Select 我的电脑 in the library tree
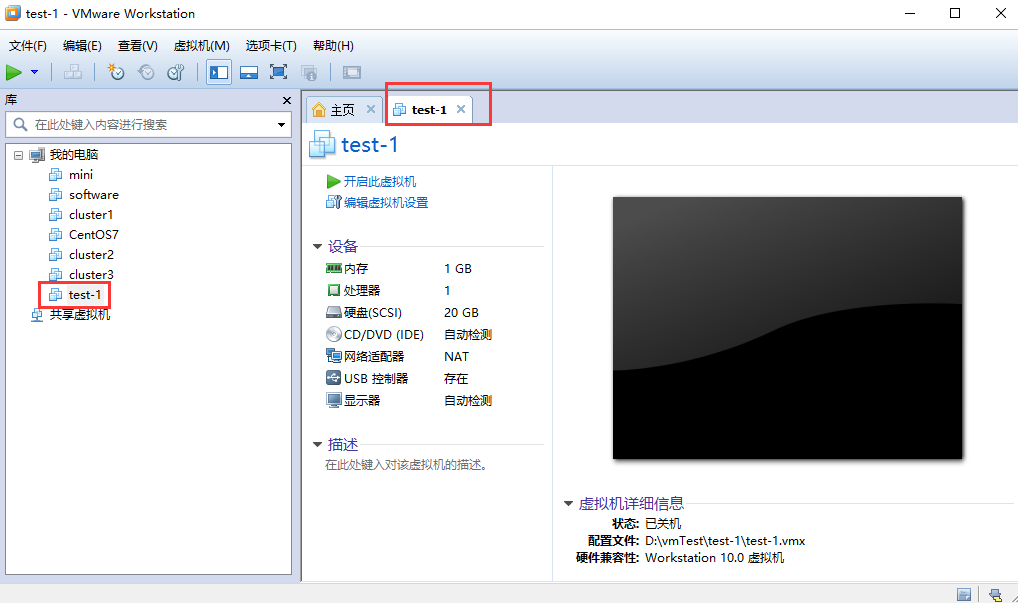 pos(73,154)
